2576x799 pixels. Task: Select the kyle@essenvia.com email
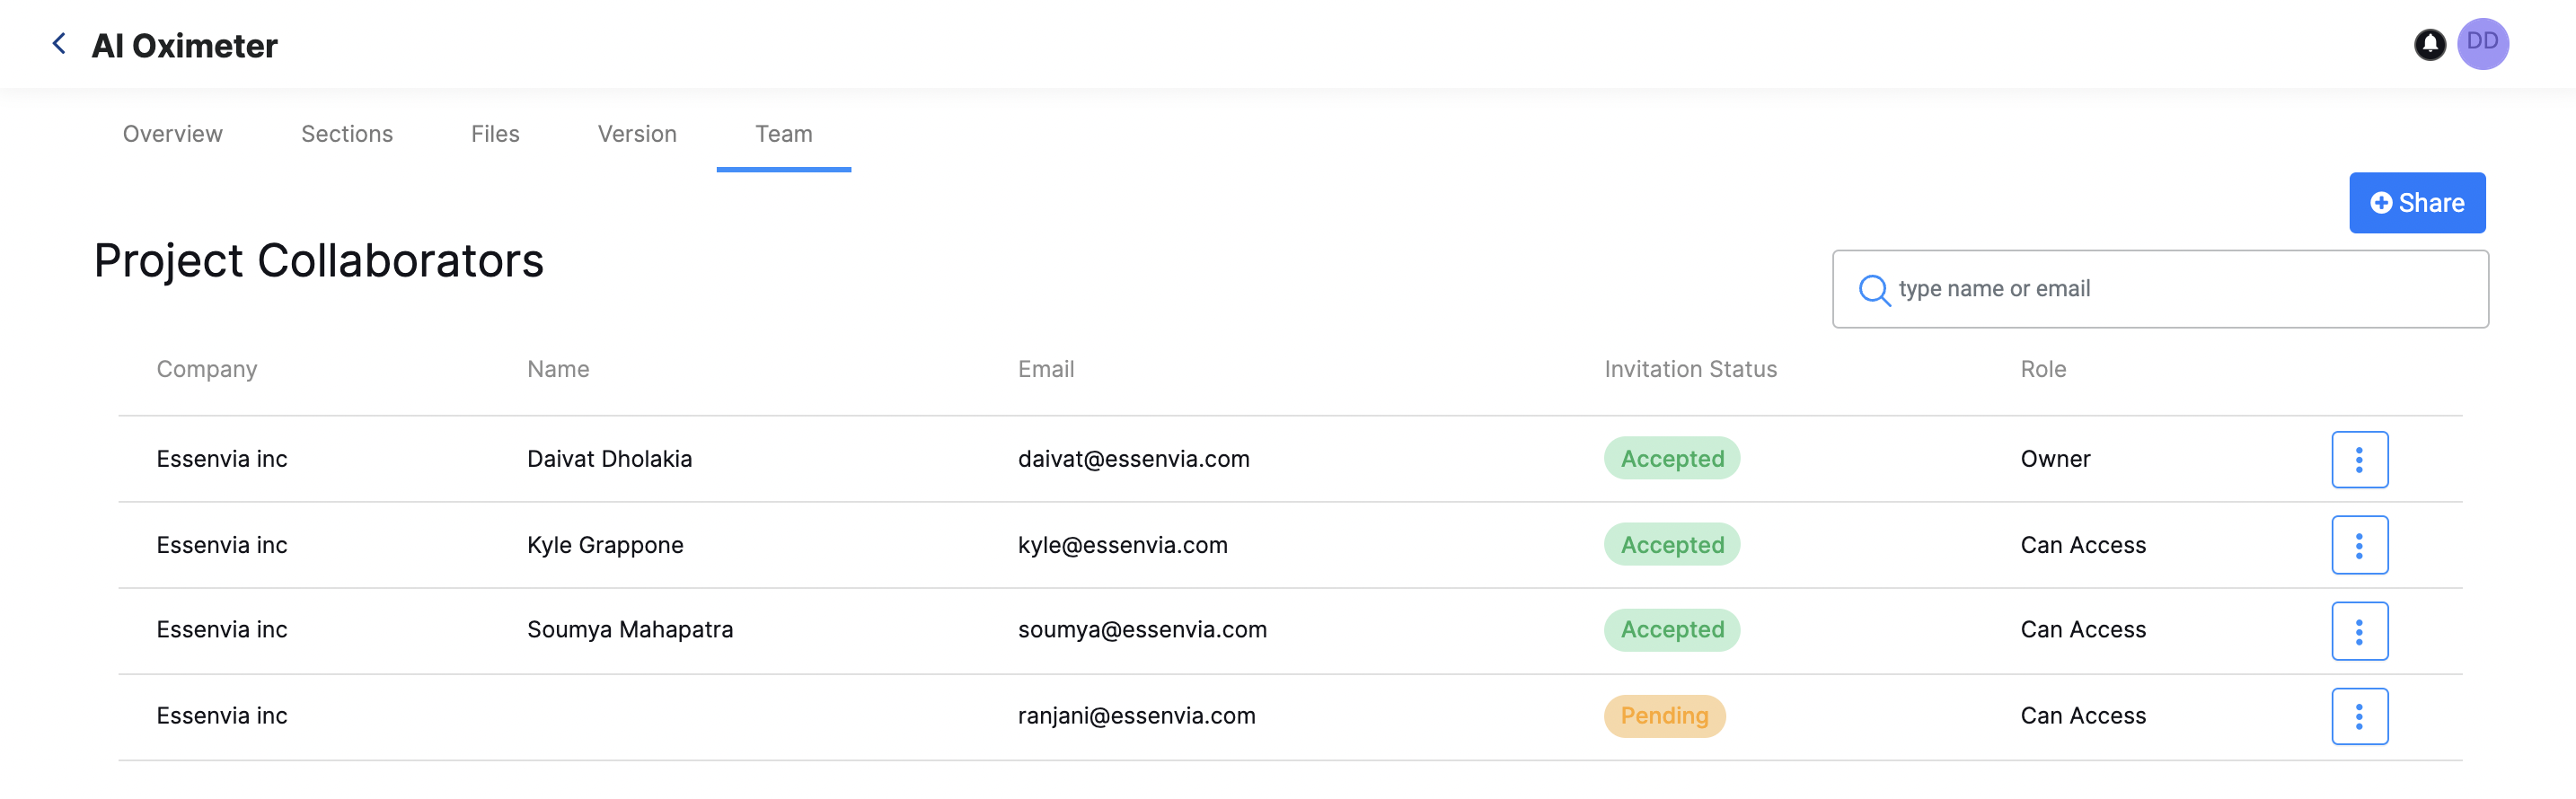[x=1122, y=545]
